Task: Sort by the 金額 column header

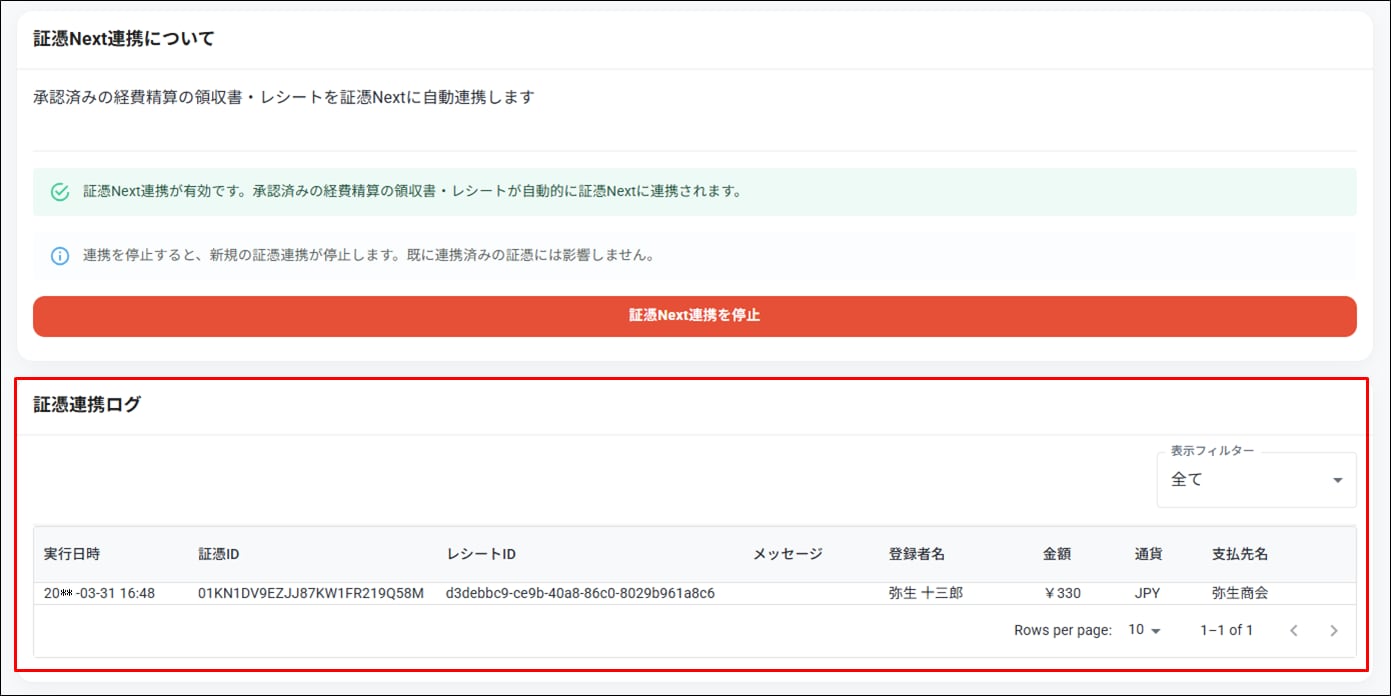Action: click(x=1057, y=554)
